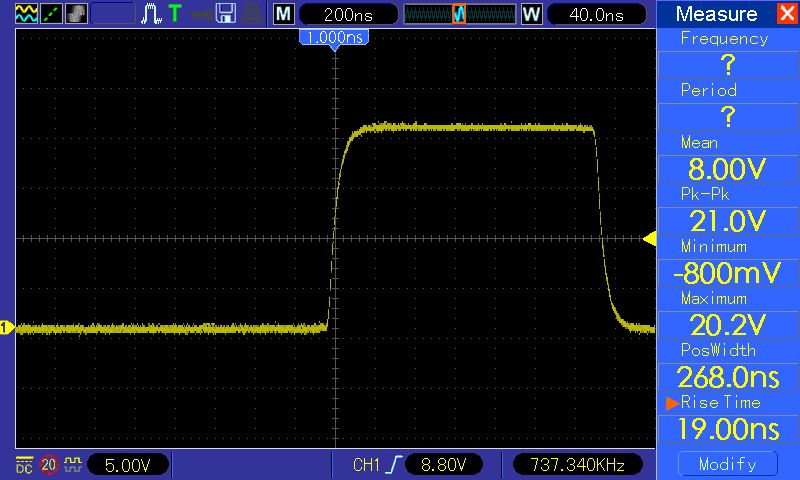Click the channel 1 ground level marker
Viewport: 800px width, 480px height.
click(6, 328)
